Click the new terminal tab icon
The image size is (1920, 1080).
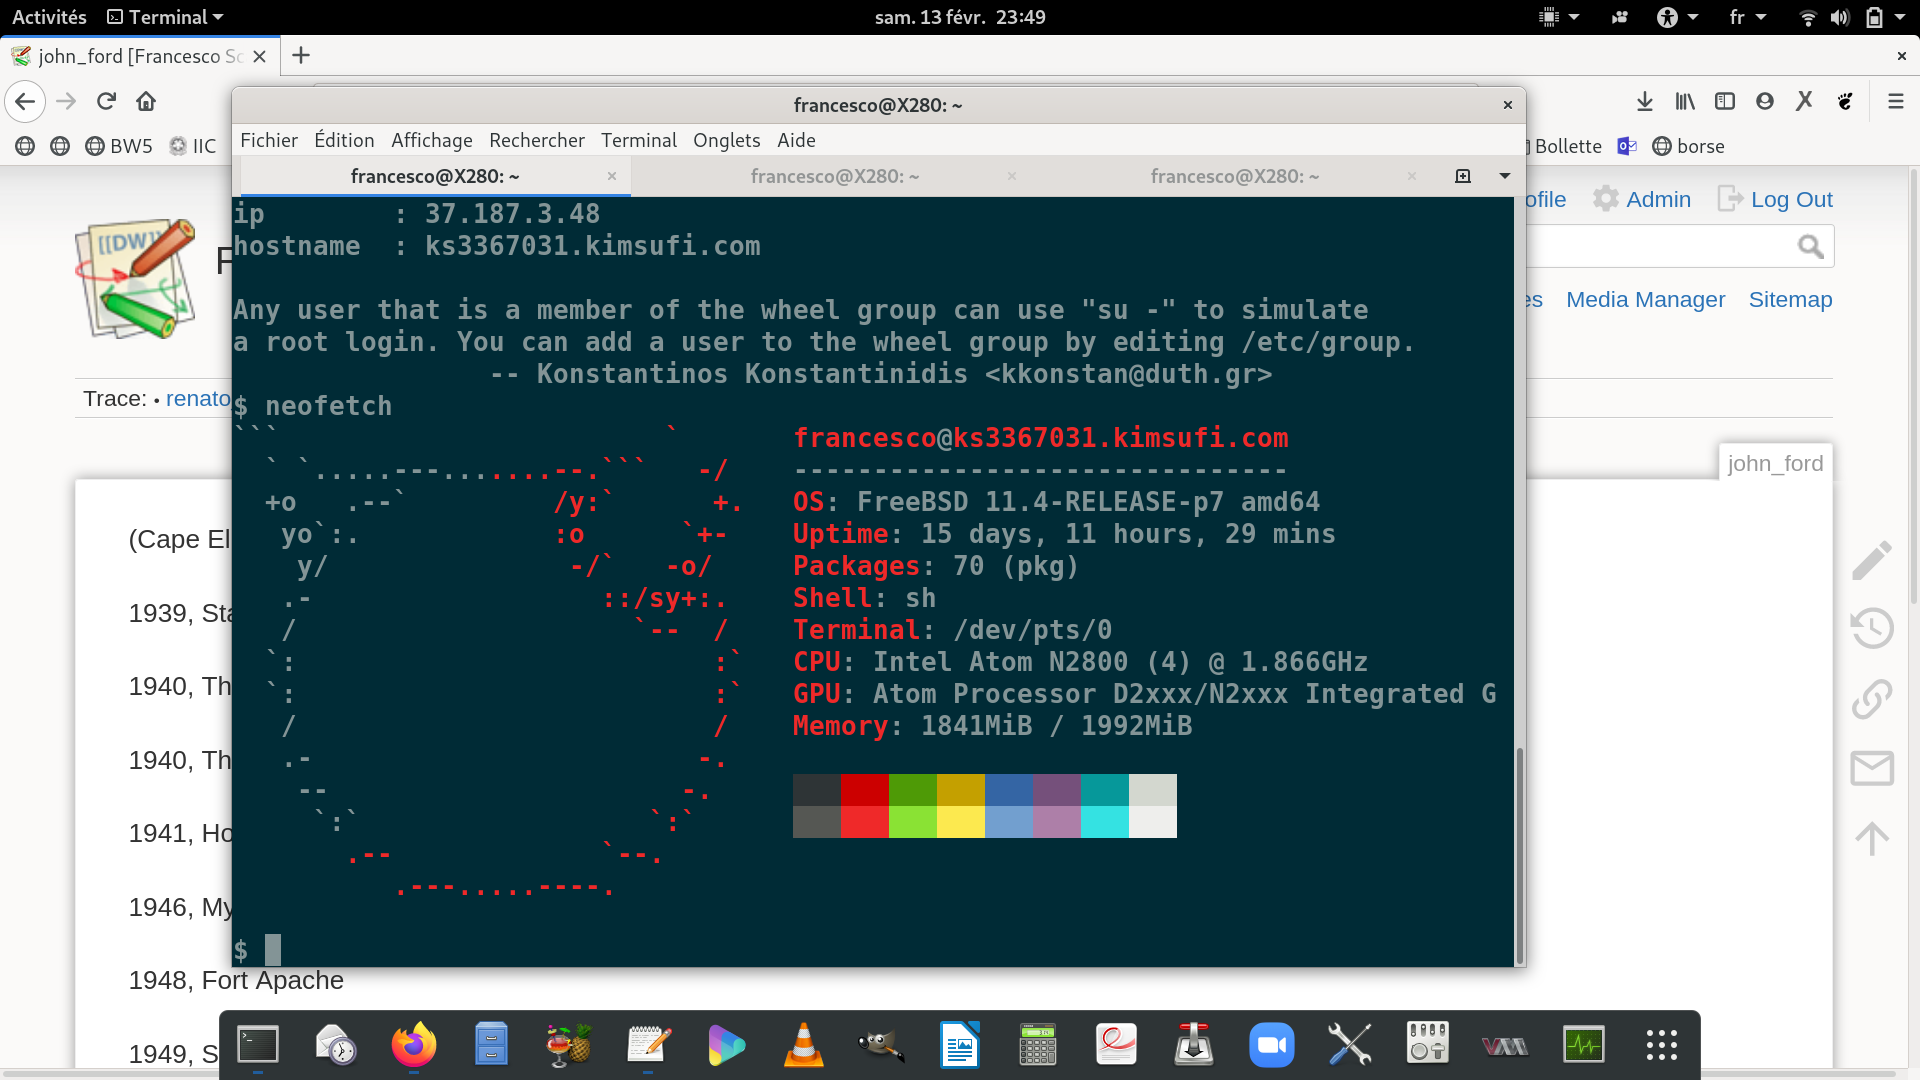coord(1463,176)
